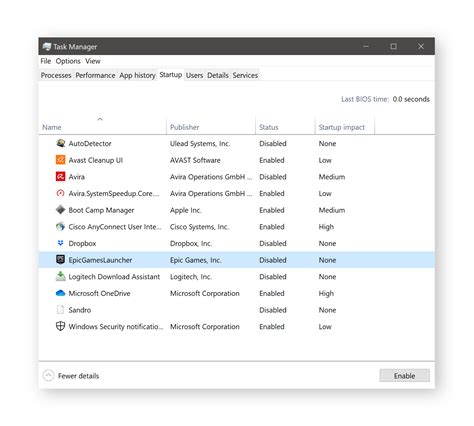Toggle the sort arrow above the Name column

[x=100, y=119]
